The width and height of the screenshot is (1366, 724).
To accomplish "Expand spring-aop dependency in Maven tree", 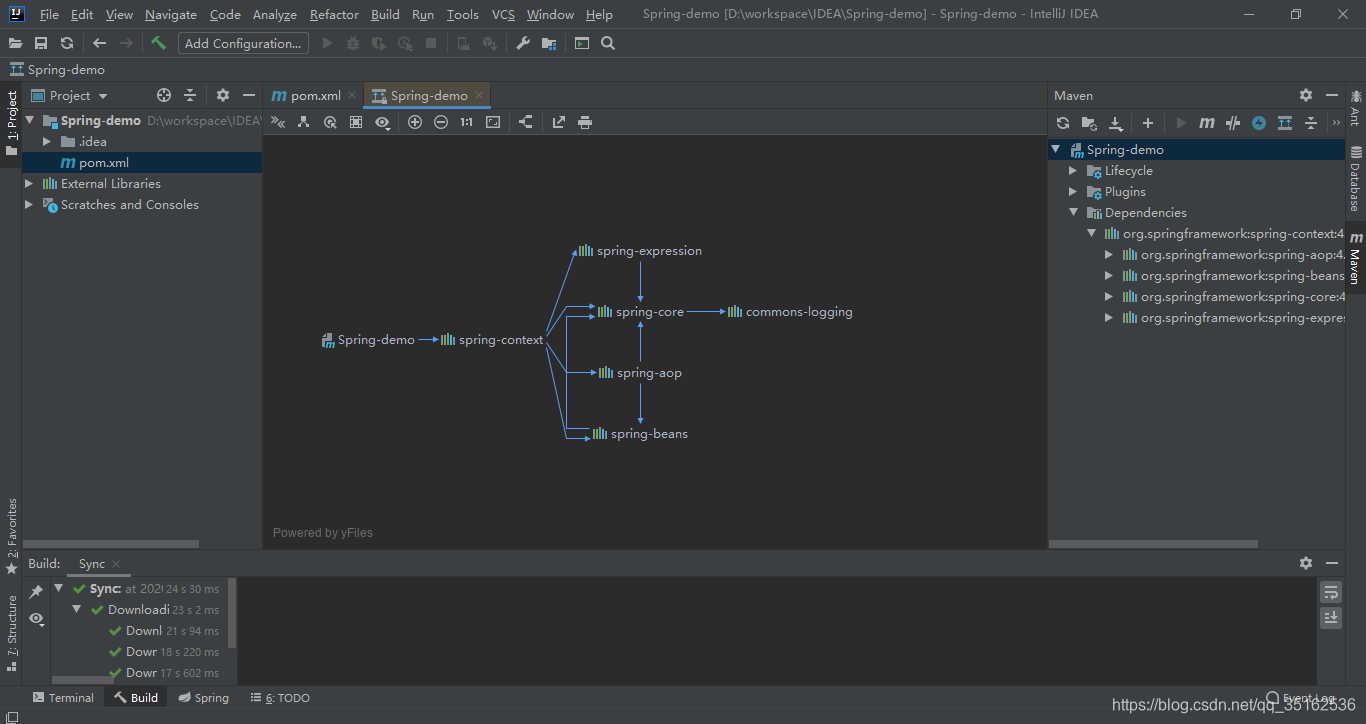I will point(1109,254).
